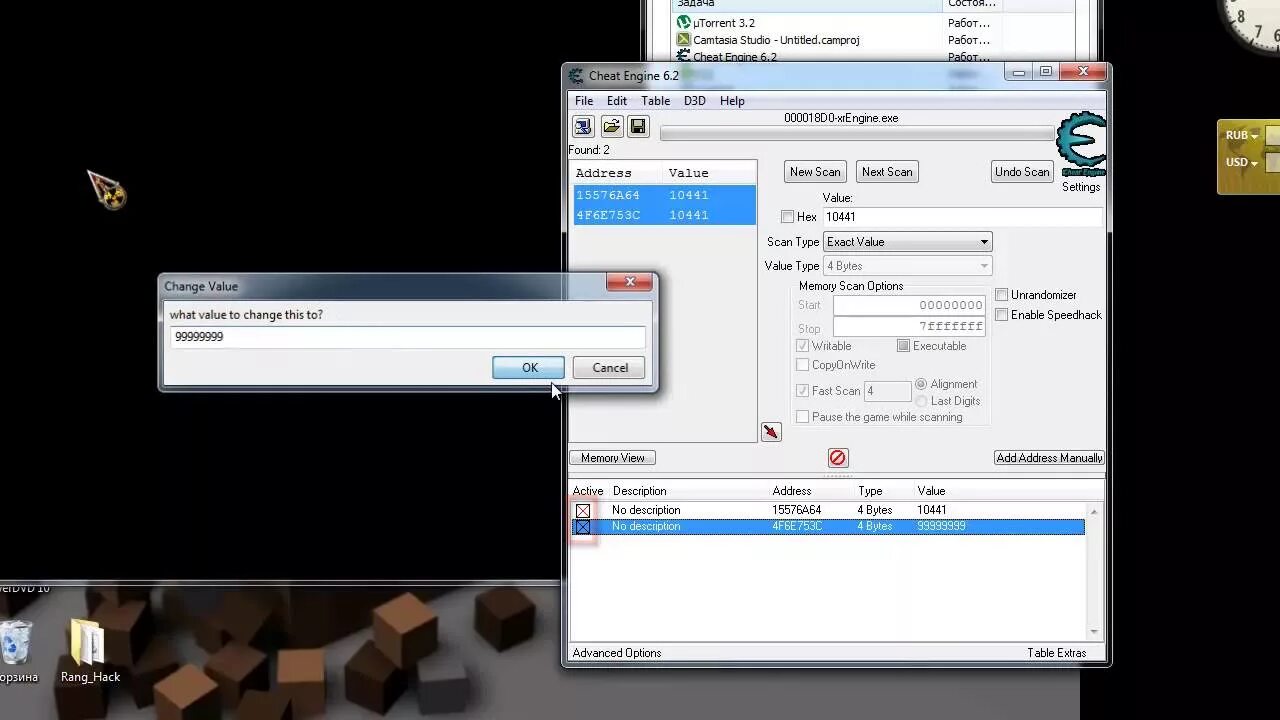Enable the Unrandomizer checkbox
1280x720 pixels.
pos(1001,295)
